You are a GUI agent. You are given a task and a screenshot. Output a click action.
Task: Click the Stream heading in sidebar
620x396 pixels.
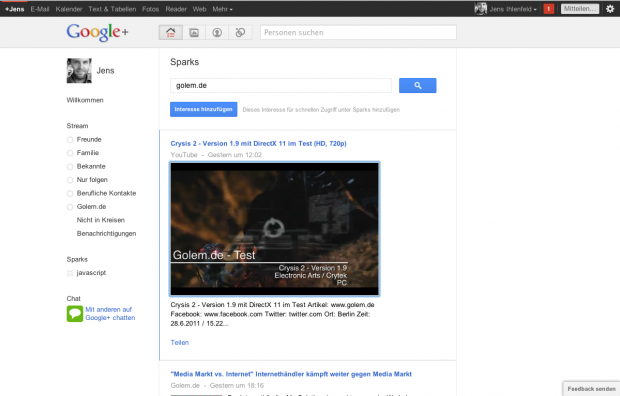coord(78,126)
